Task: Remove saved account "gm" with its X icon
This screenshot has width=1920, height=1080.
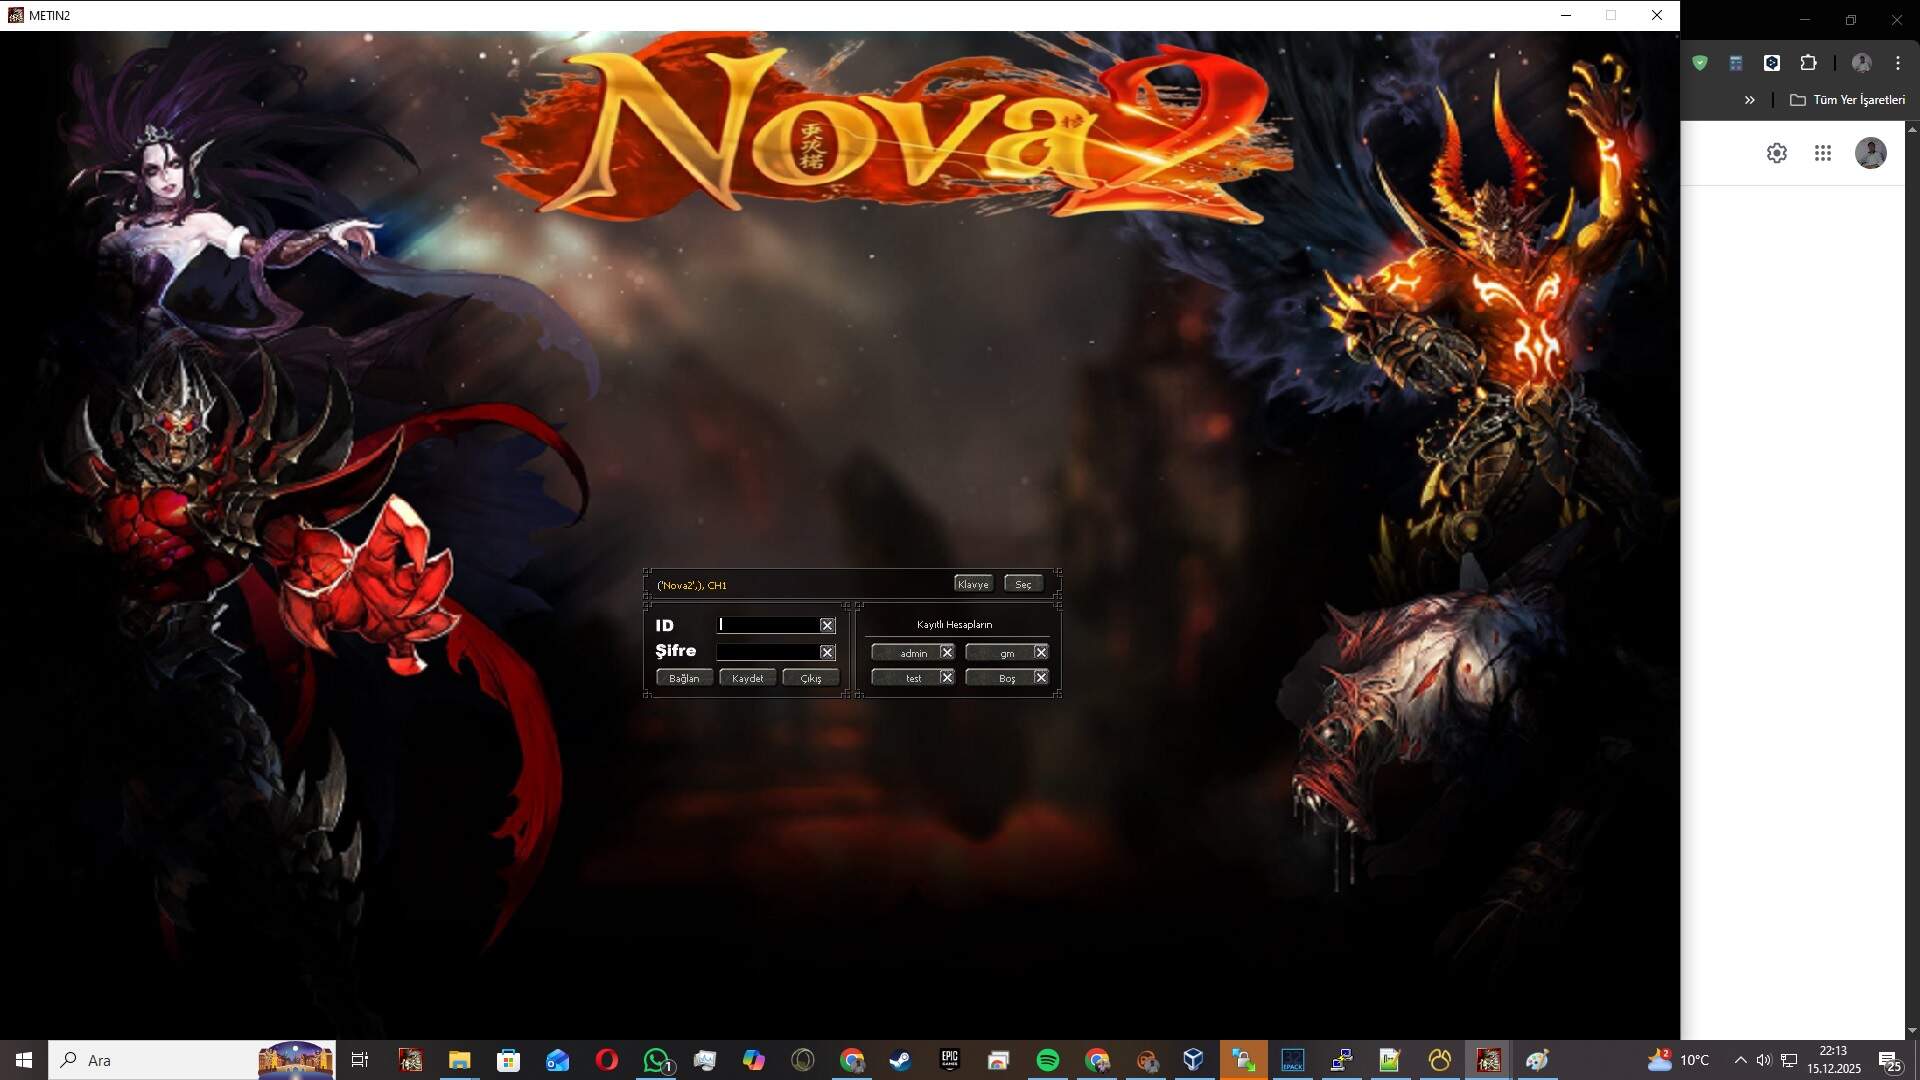Action: coord(1041,652)
